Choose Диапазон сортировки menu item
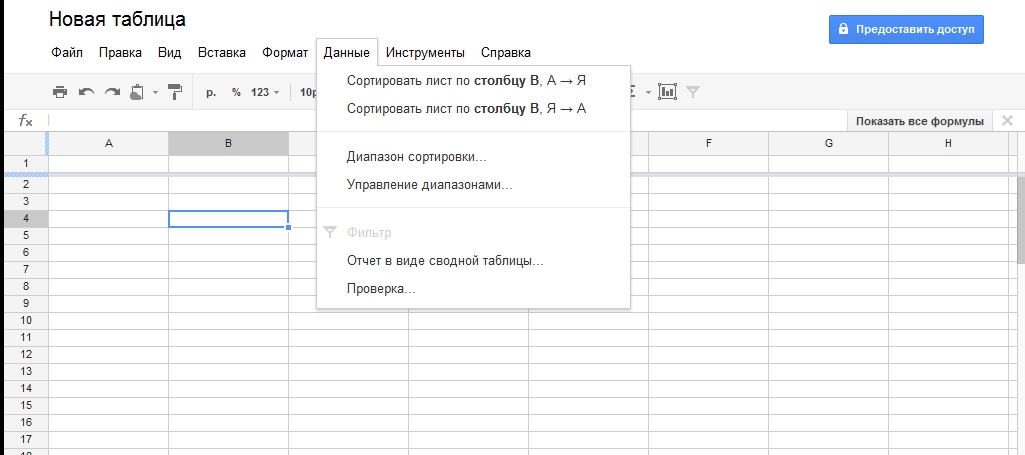 point(416,157)
